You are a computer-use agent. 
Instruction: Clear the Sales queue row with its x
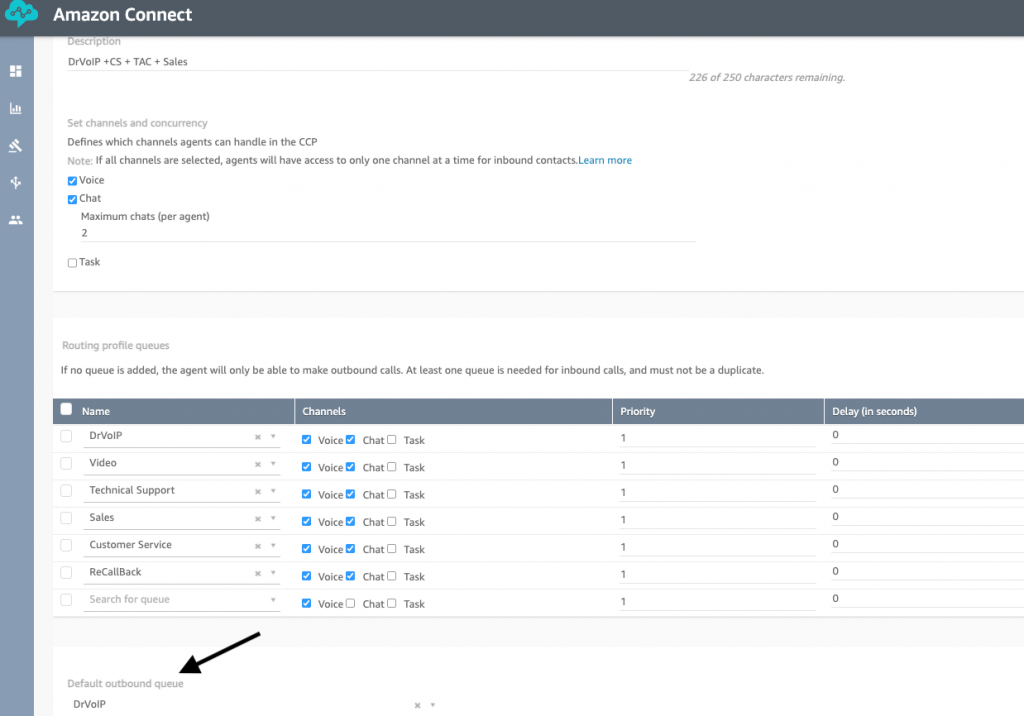point(258,519)
